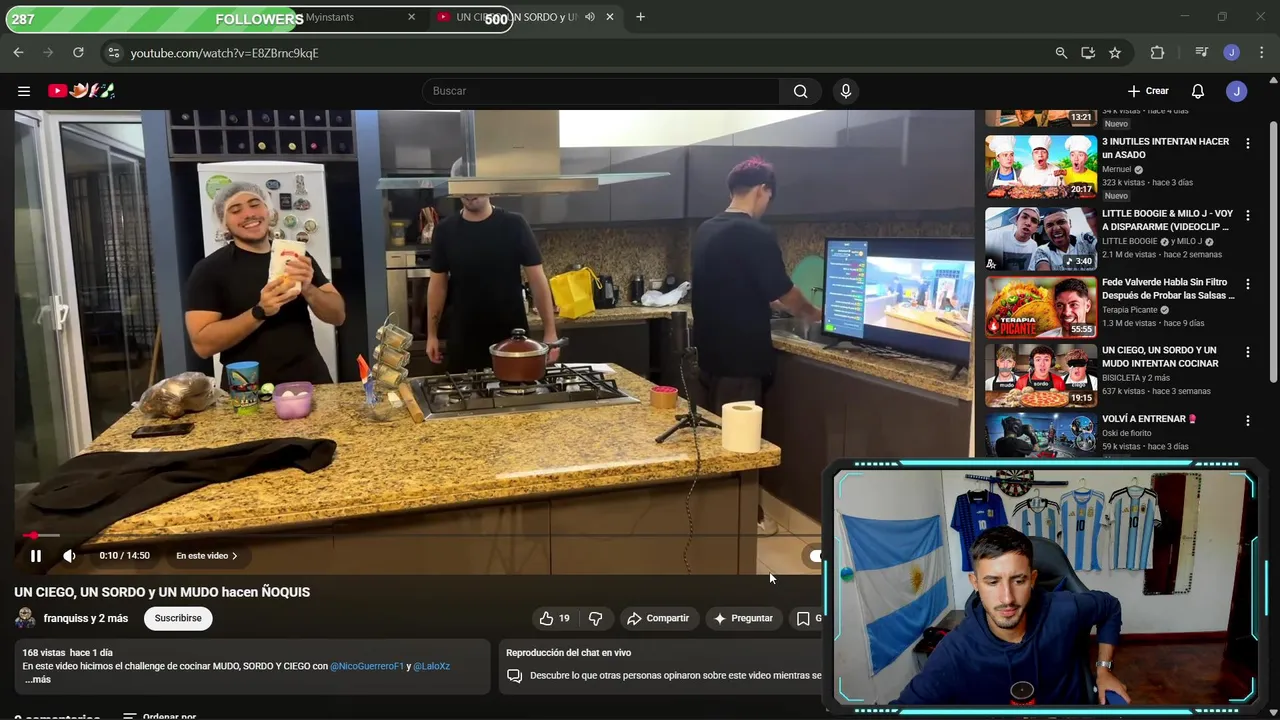The width and height of the screenshot is (1280, 720).
Task: Click the URL youtube.com/watch address field
Action: tap(224, 53)
